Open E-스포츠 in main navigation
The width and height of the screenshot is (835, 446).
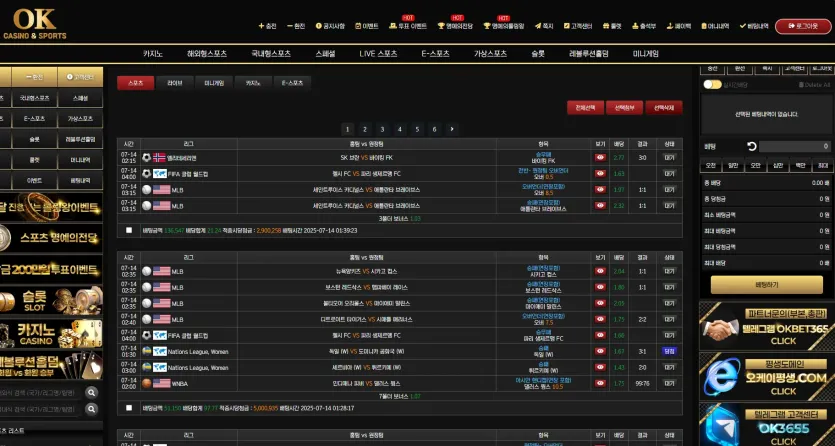[x=436, y=54]
